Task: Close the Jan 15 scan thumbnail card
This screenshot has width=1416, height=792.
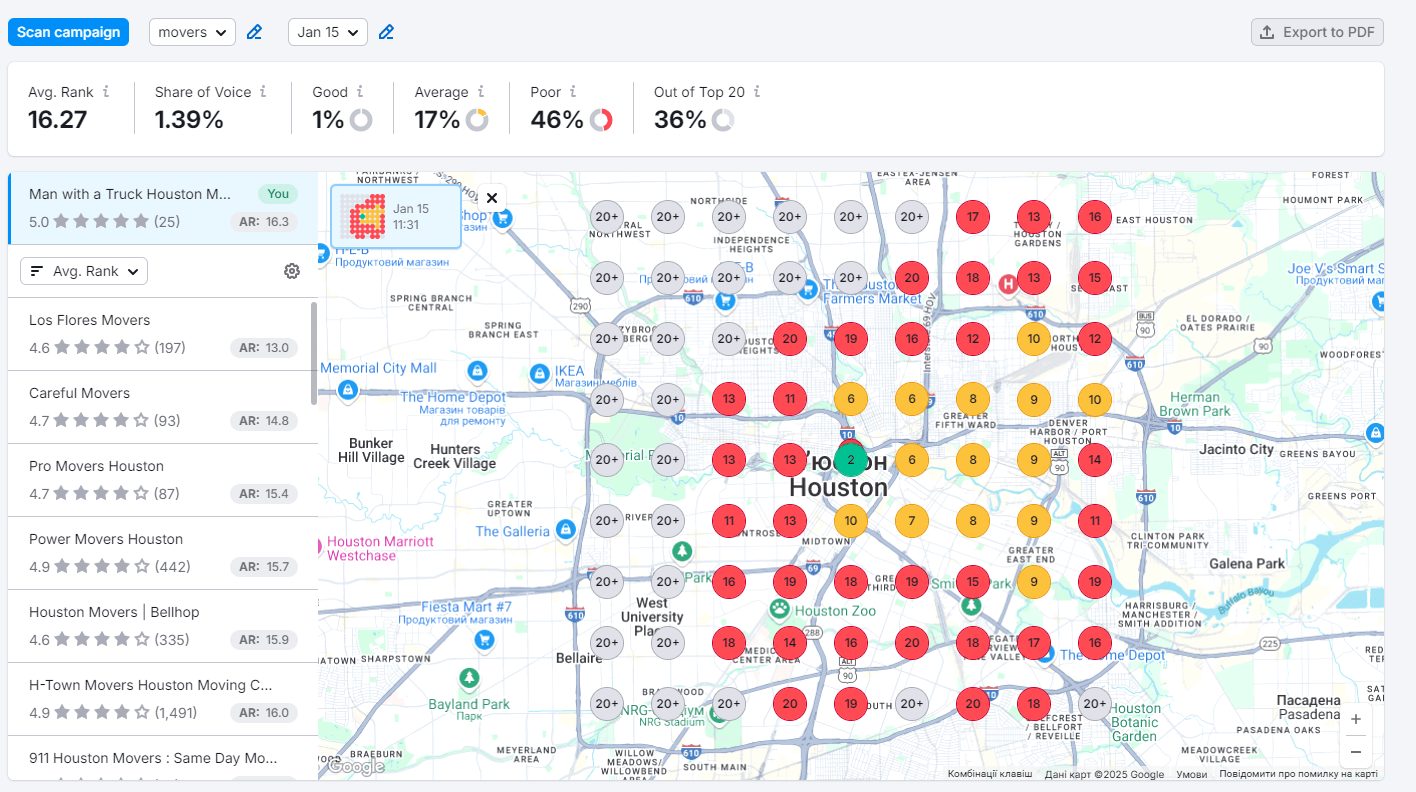Action: pos(492,198)
